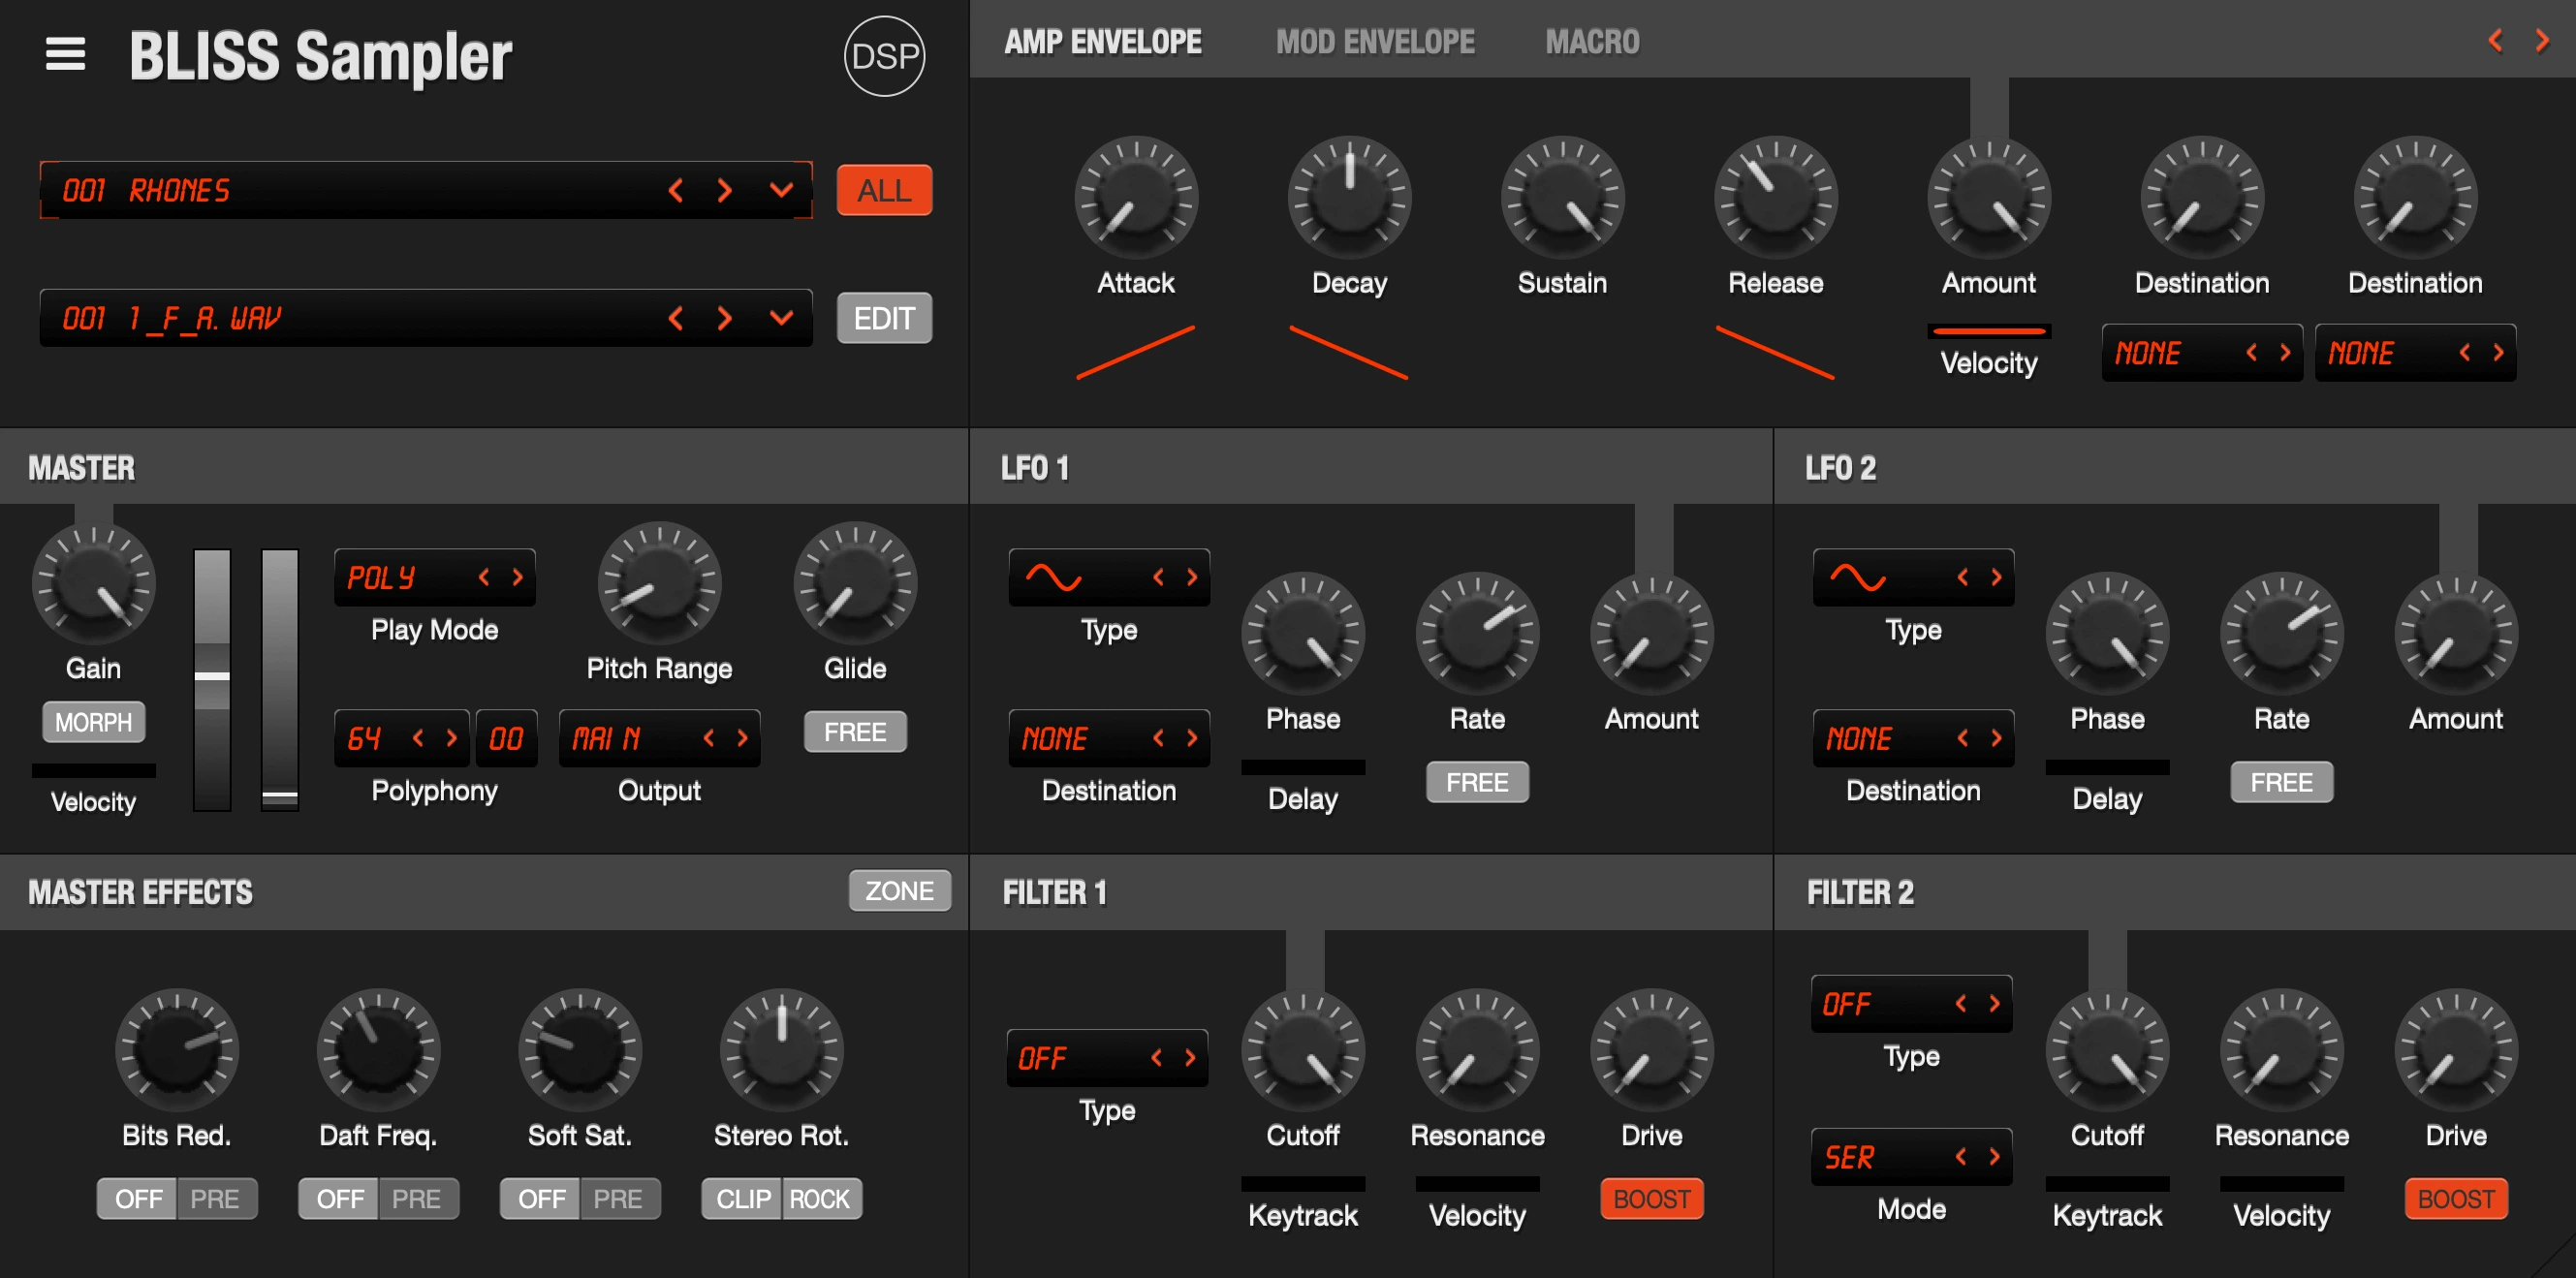Enable PRE for Bits Red. effect

[215, 1198]
